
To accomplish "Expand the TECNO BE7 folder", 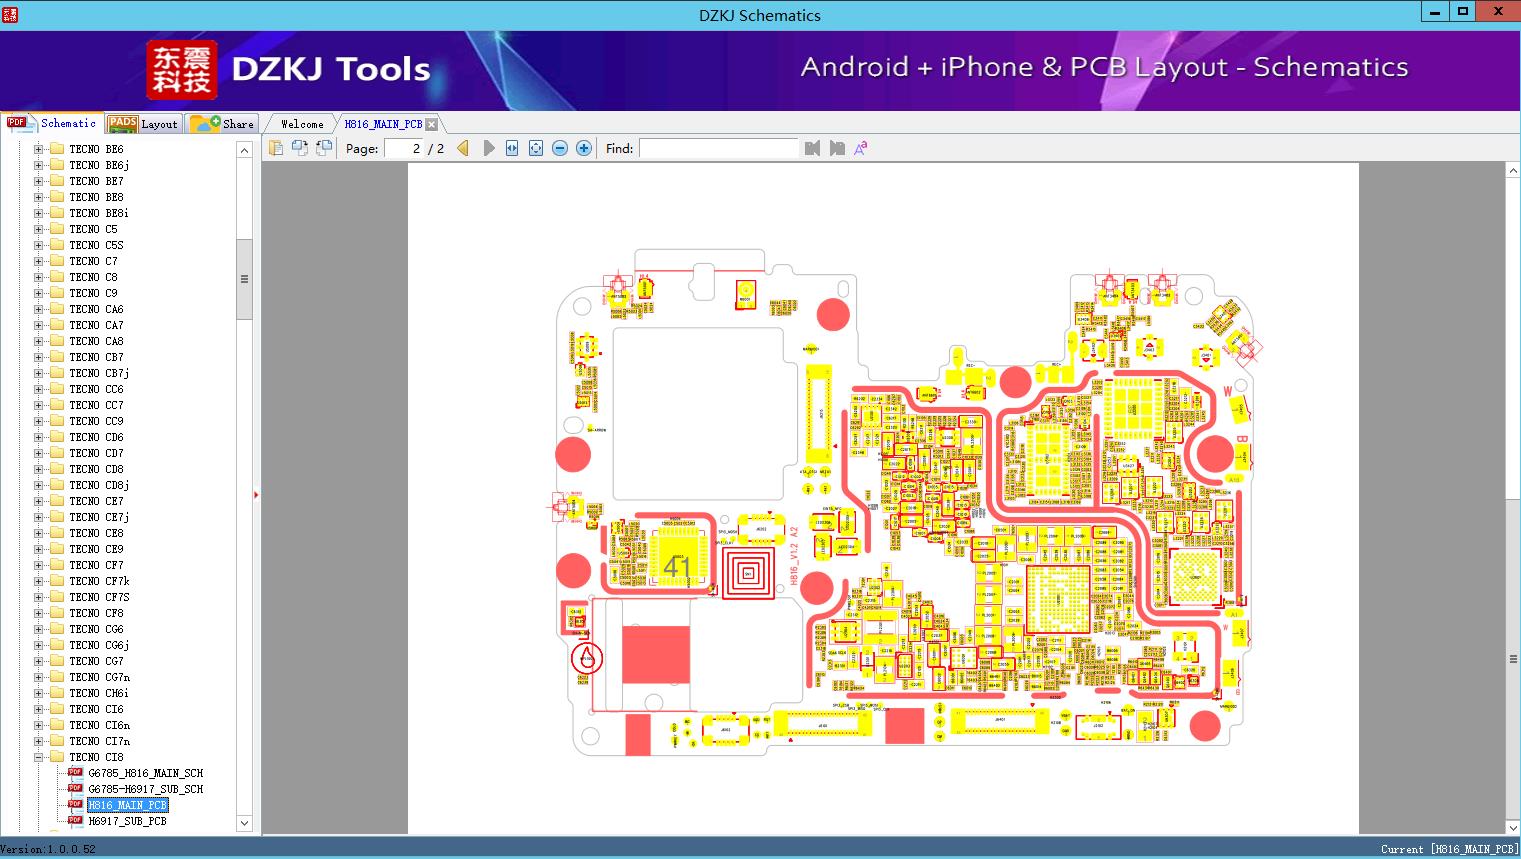I will click(x=39, y=181).
